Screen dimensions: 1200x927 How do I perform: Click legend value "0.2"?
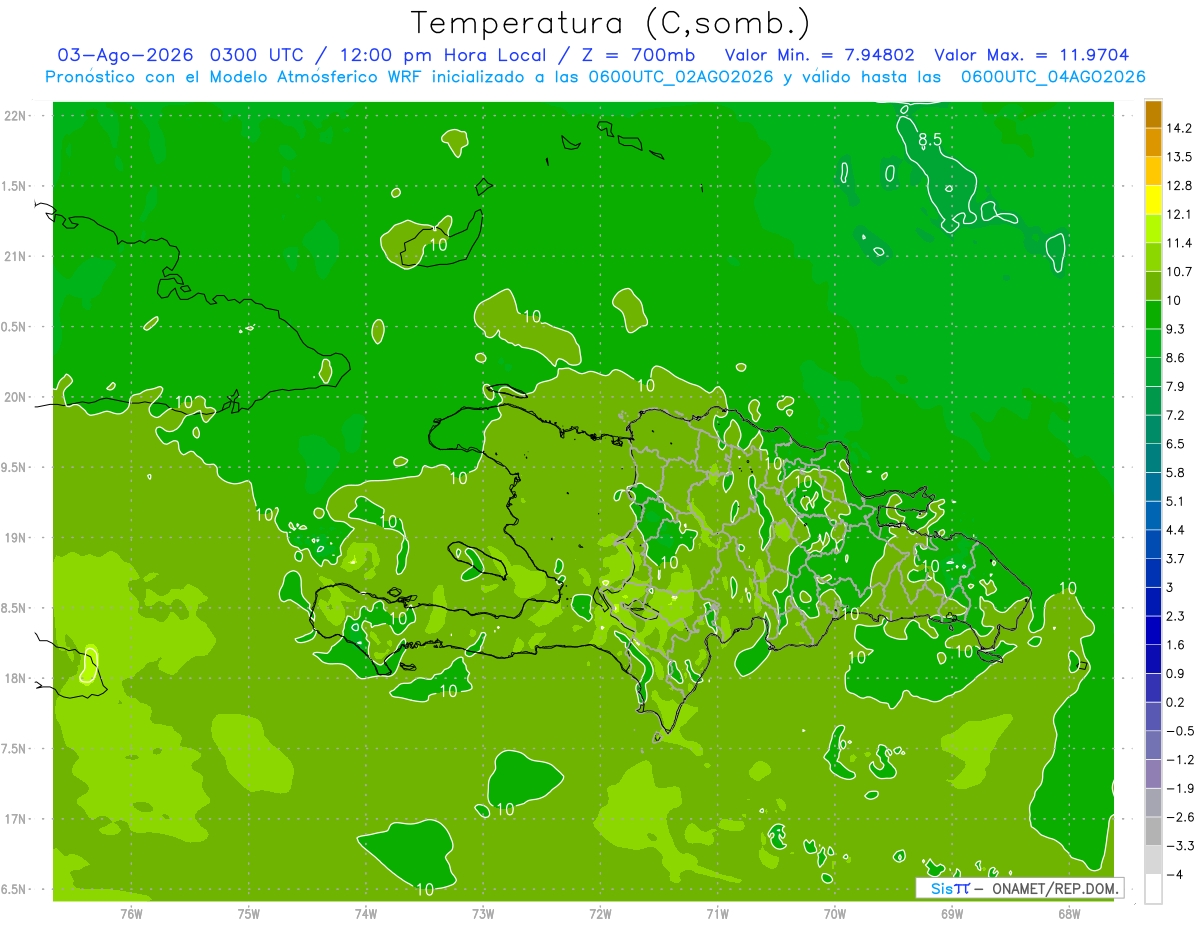click(x=1176, y=702)
